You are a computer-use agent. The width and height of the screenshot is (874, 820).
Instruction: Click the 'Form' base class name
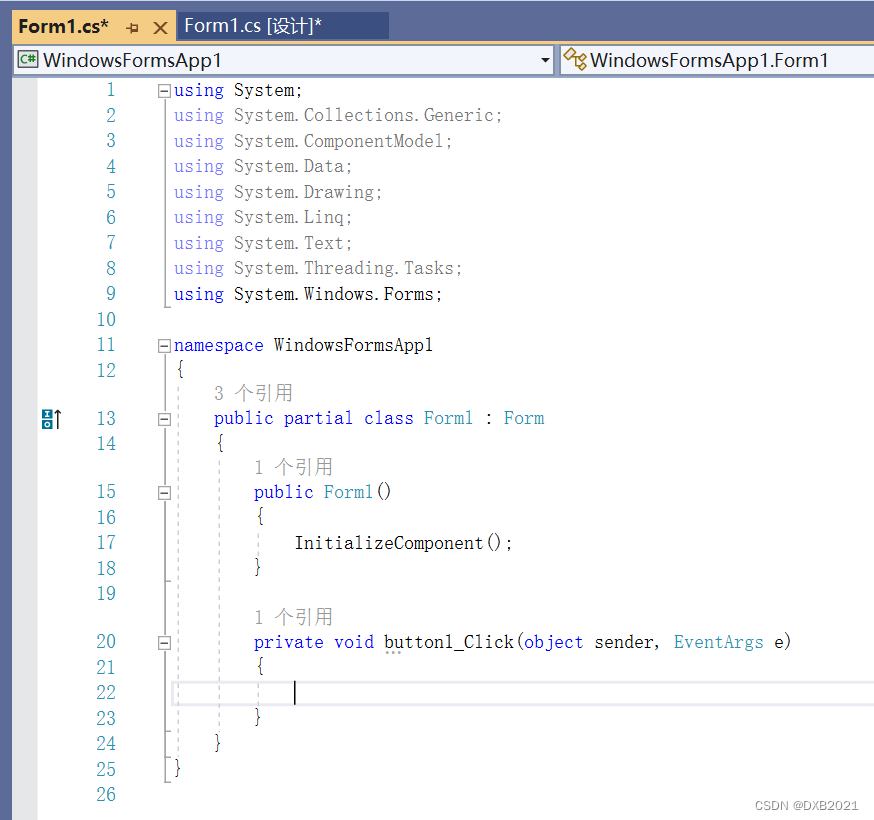tap(524, 418)
